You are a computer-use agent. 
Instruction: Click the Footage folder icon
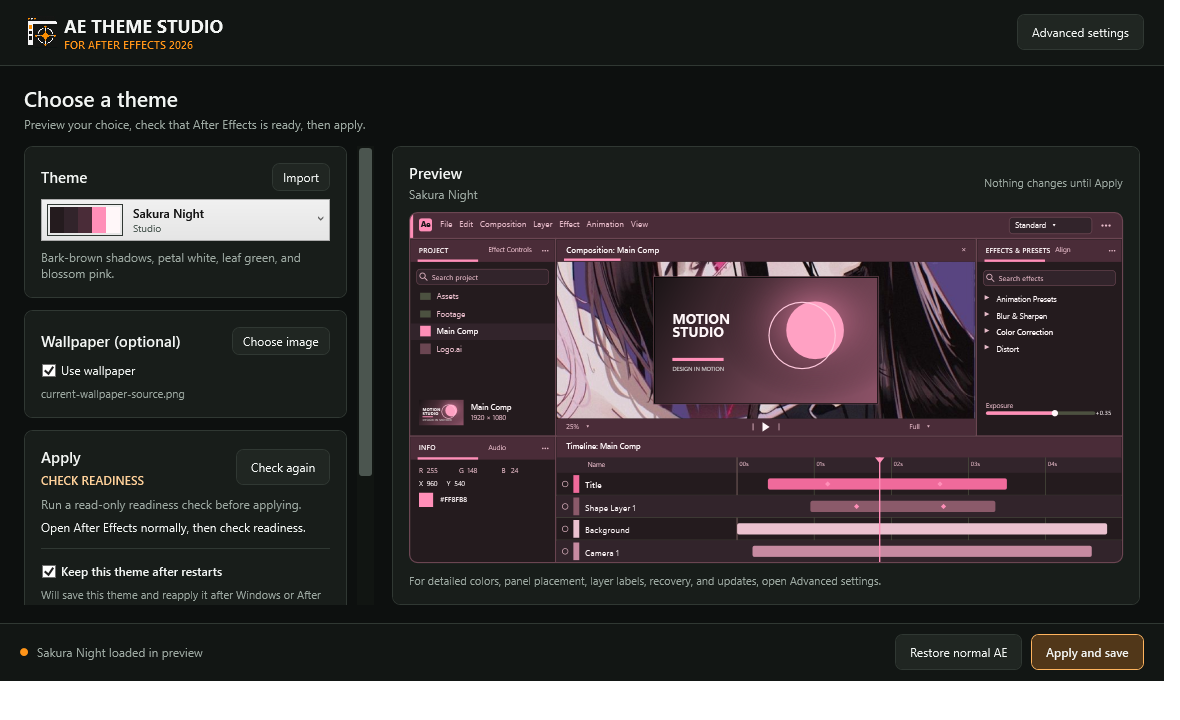pyautogui.click(x=425, y=314)
